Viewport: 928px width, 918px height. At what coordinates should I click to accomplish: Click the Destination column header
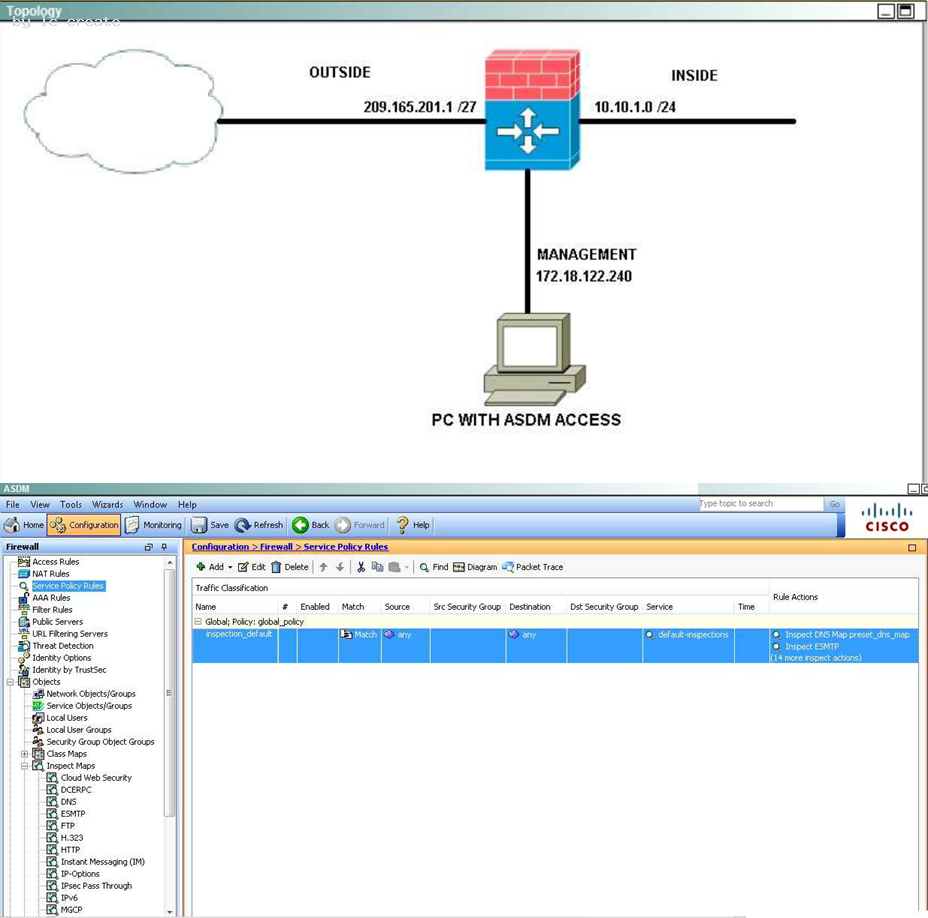pos(536,607)
